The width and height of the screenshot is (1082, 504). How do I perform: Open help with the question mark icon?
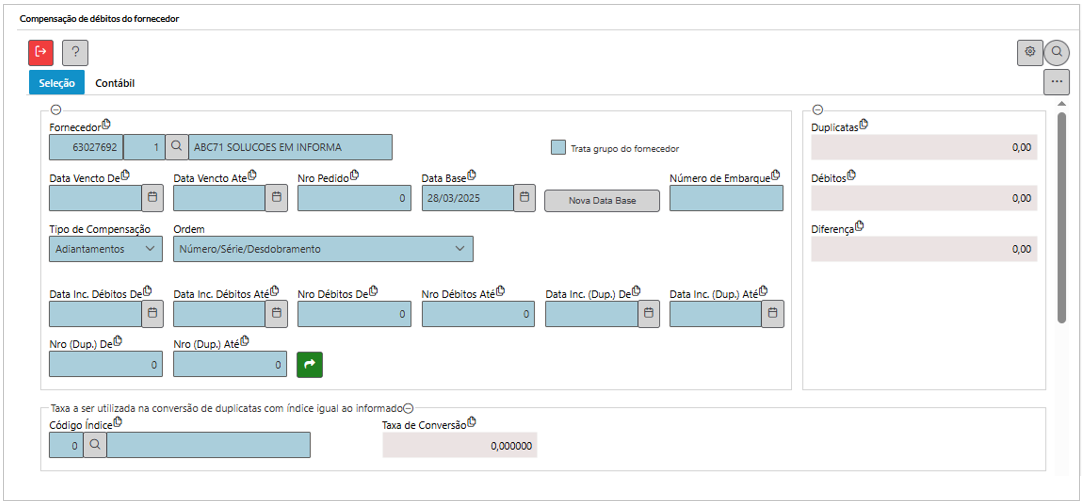click(75, 53)
